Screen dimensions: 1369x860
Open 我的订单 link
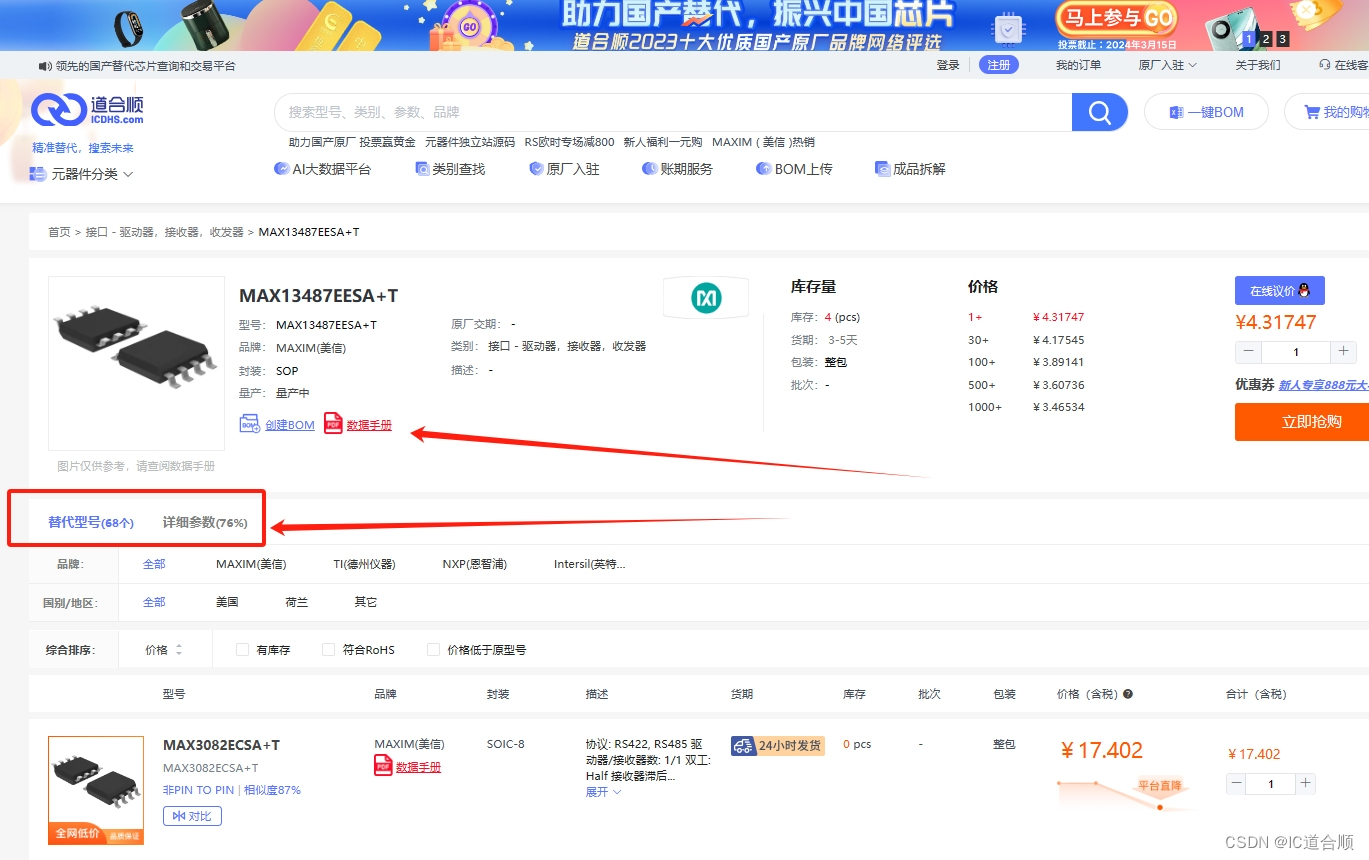tap(1078, 65)
